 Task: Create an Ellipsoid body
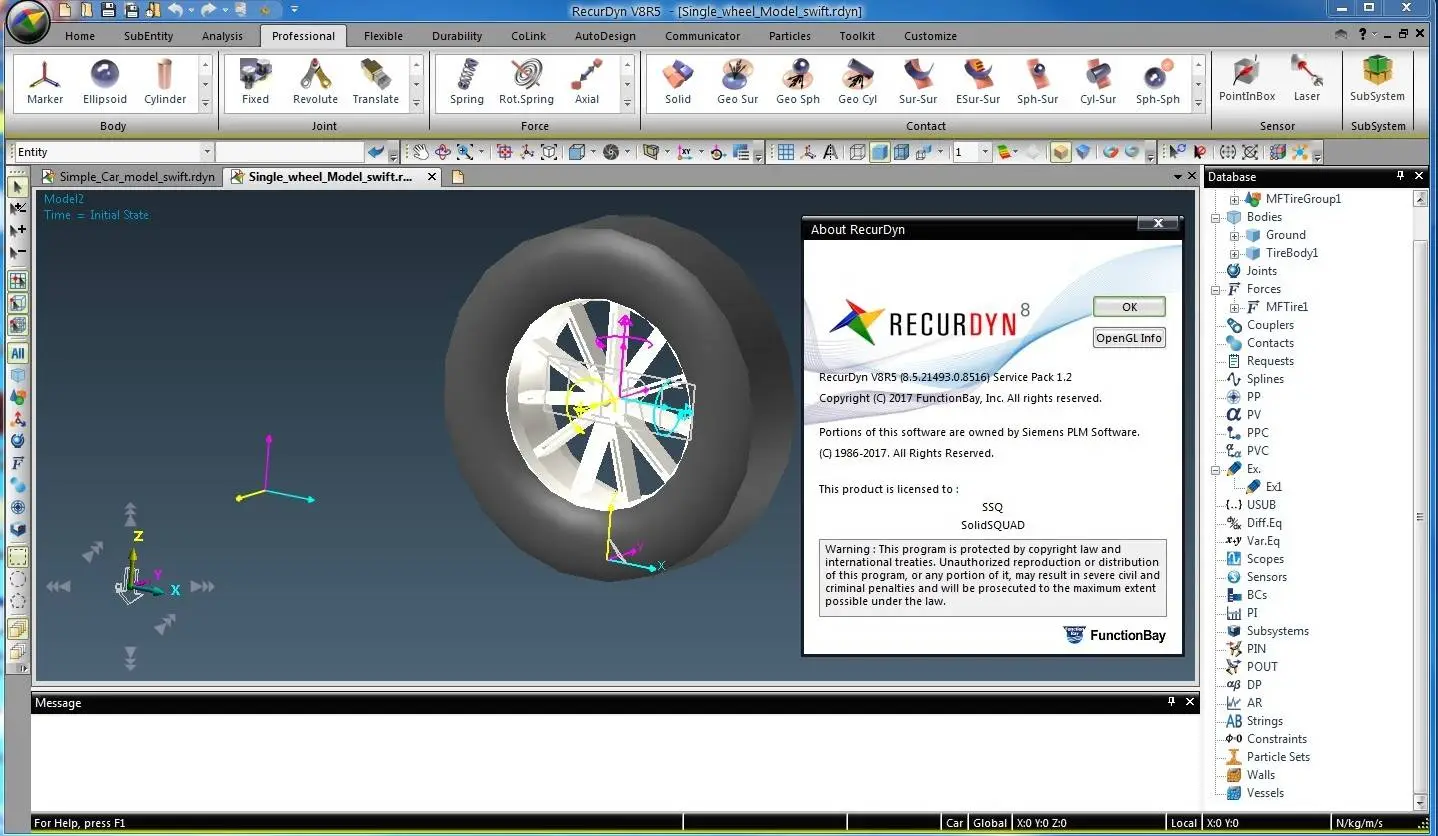pos(105,82)
